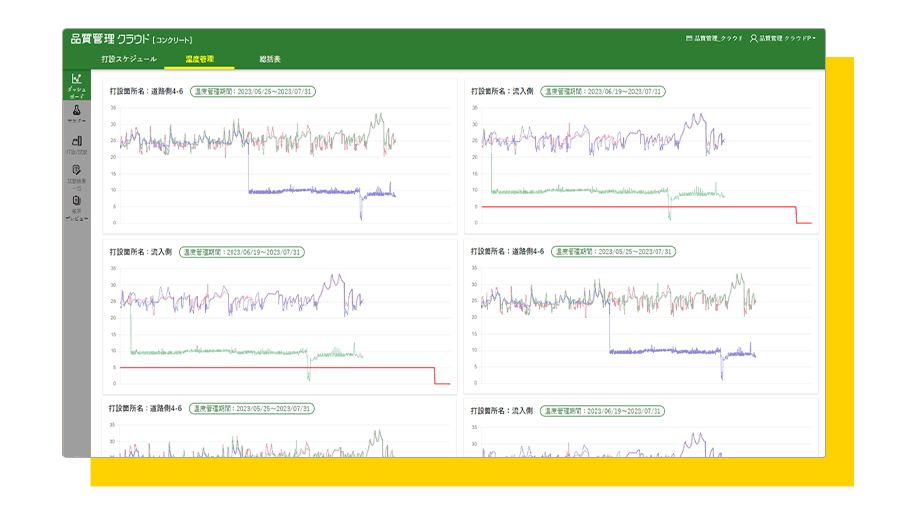
Task: Click the title 打設箇所名:道路側4-6 of the middle-right card
Action: point(508,252)
